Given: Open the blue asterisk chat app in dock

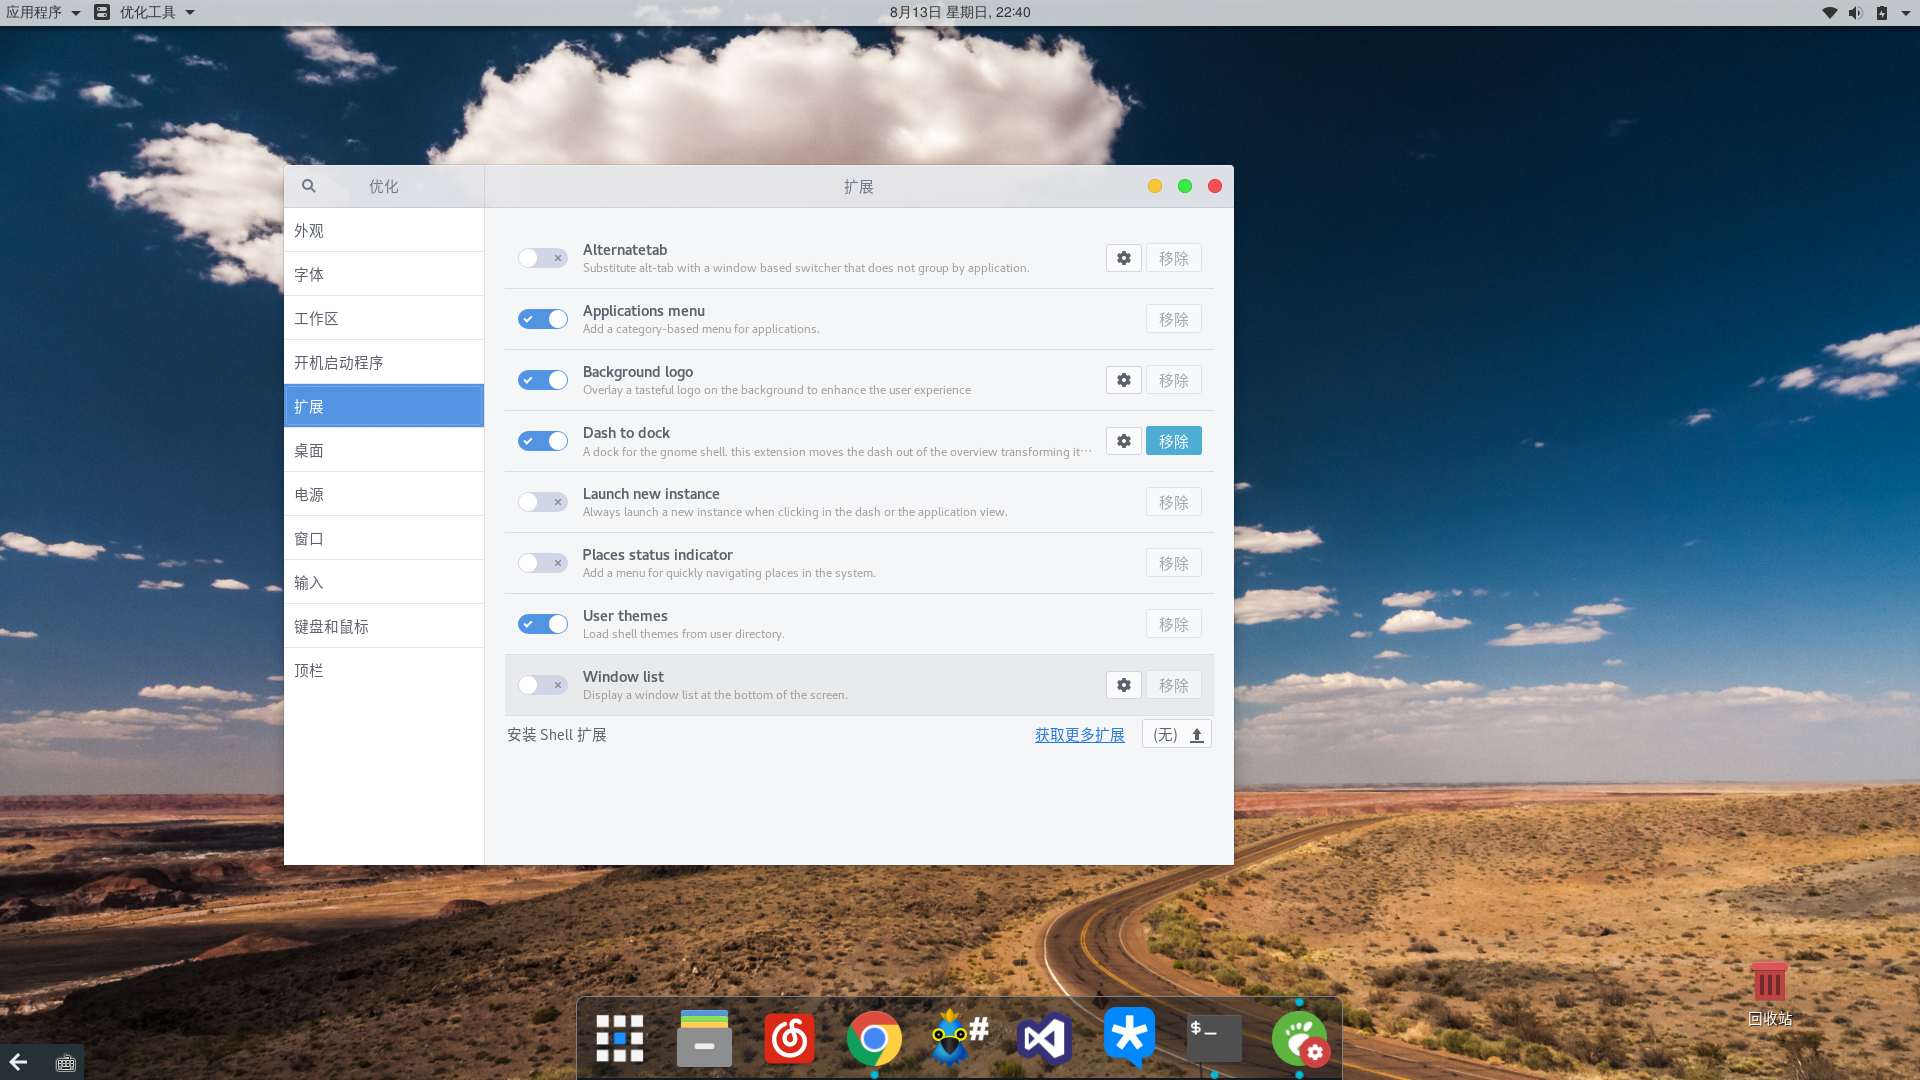Looking at the screenshot, I should pos(1129,1038).
